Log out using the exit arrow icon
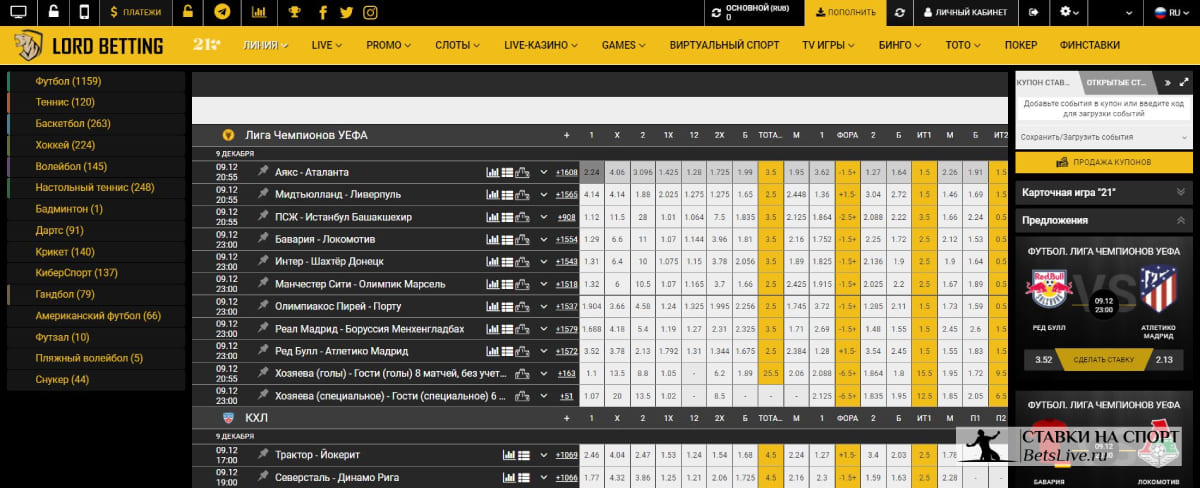The image size is (1200, 488). tap(1033, 12)
